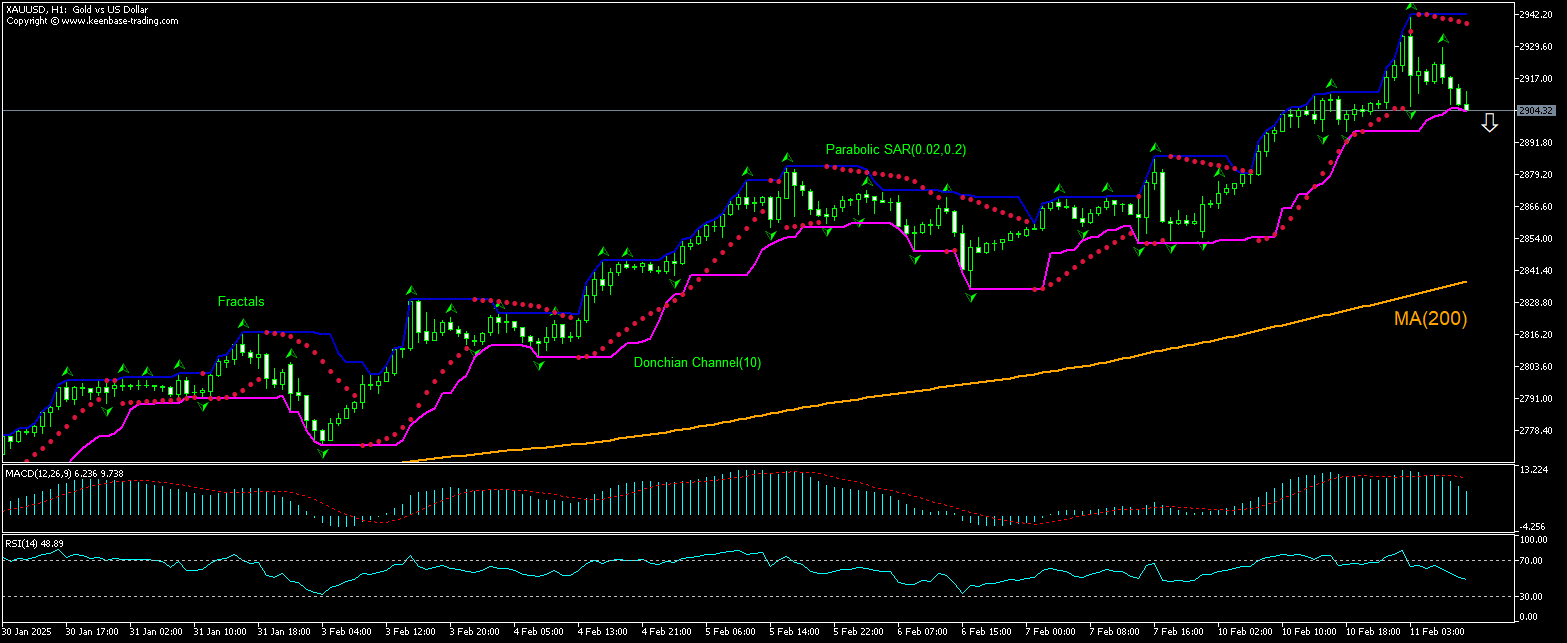Click the MACD 13.224 scale value
1567x643 pixels.
point(1533,470)
